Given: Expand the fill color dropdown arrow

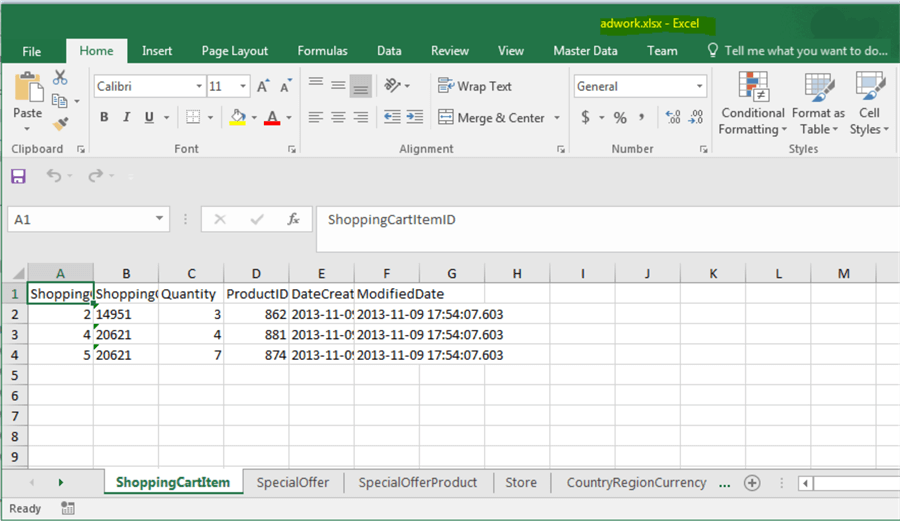Looking at the screenshot, I should (x=254, y=118).
